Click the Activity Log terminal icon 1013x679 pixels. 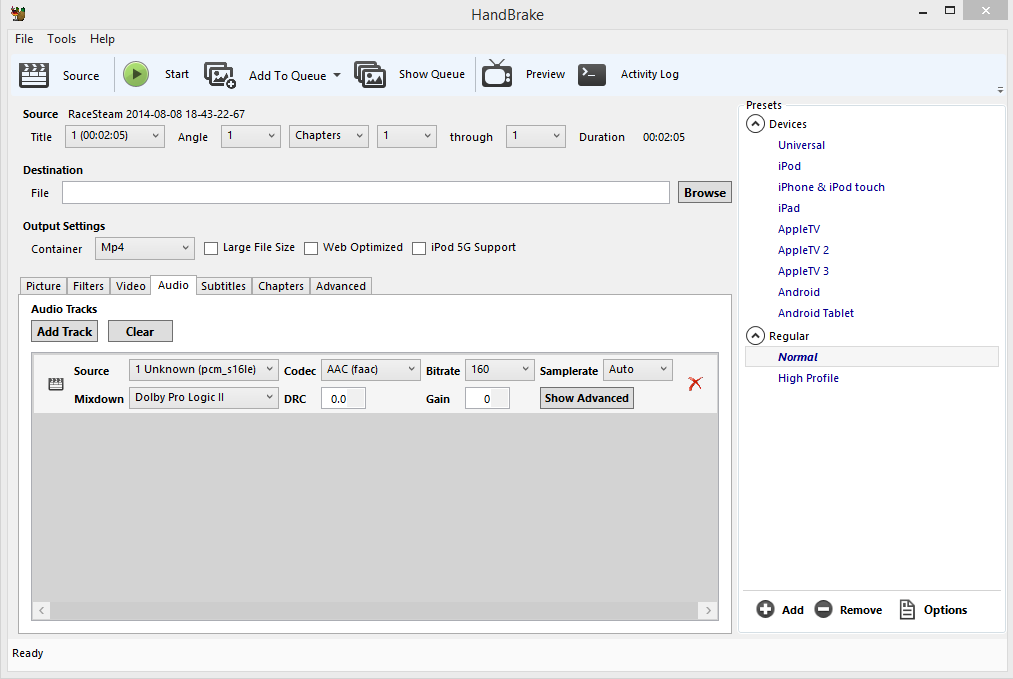(591, 74)
